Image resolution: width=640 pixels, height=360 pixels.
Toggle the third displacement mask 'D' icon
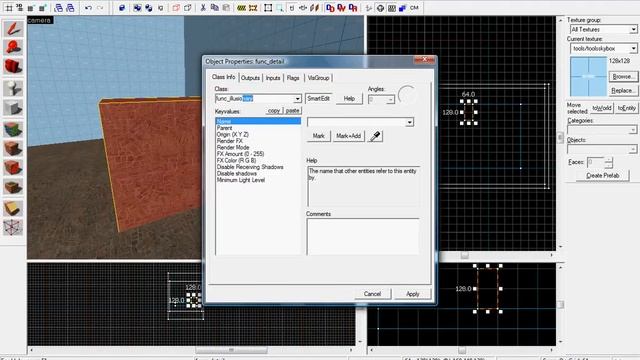(353, 8)
